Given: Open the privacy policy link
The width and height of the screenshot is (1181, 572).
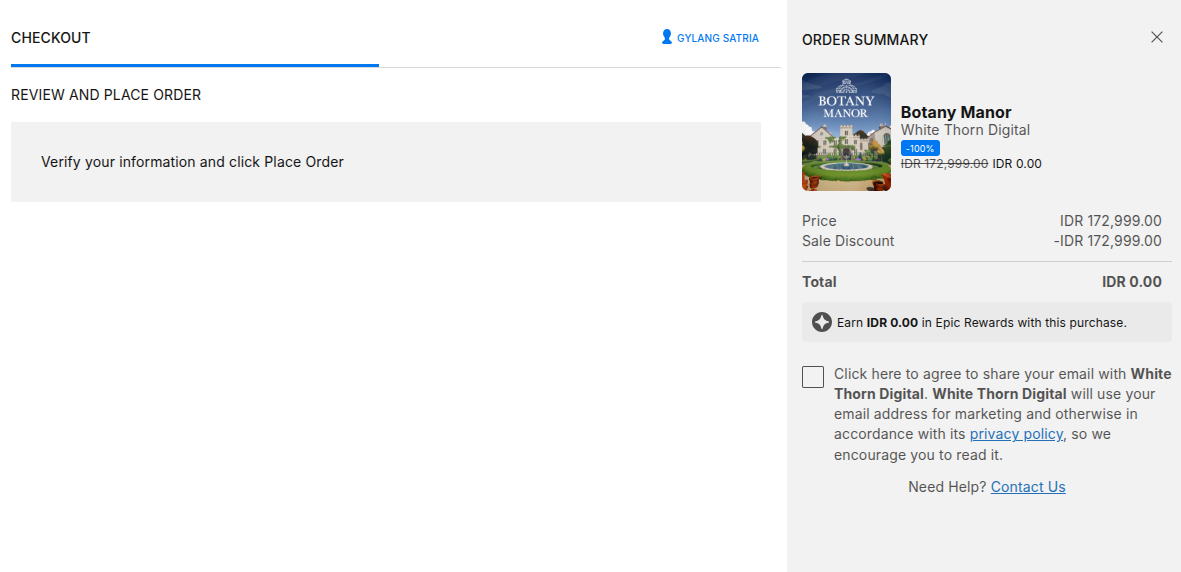Looking at the screenshot, I should pyautogui.click(x=1016, y=434).
